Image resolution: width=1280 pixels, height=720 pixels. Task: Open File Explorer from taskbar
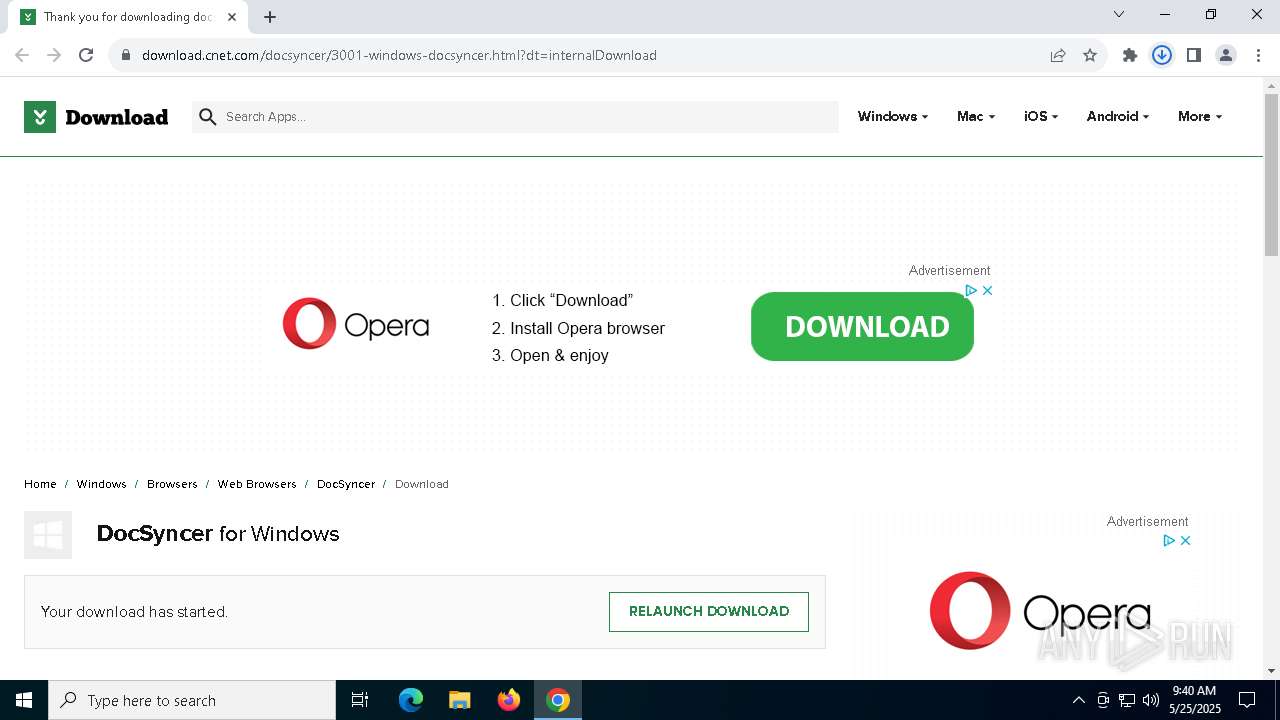coord(460,700)
